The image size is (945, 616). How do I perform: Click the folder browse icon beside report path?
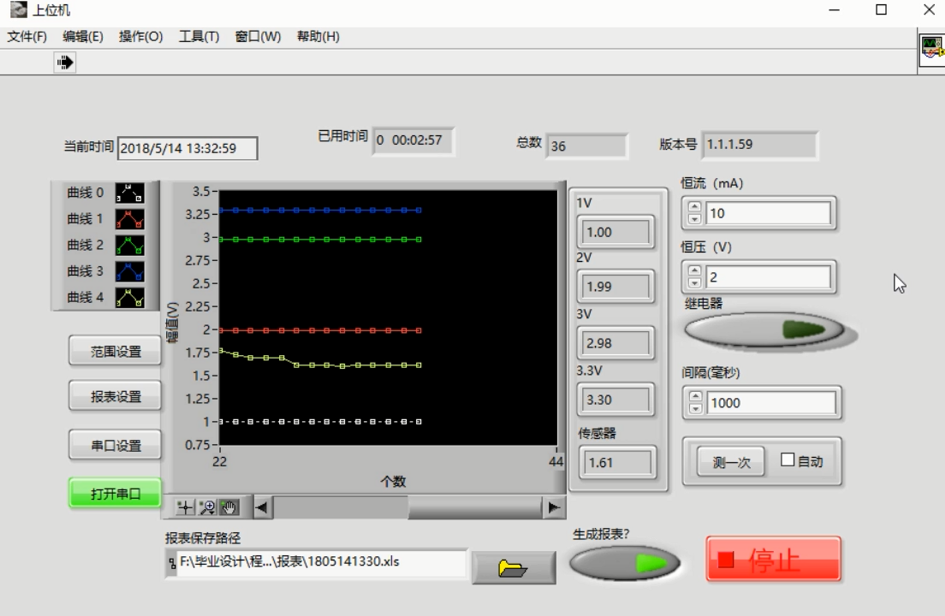click(513, 568)
